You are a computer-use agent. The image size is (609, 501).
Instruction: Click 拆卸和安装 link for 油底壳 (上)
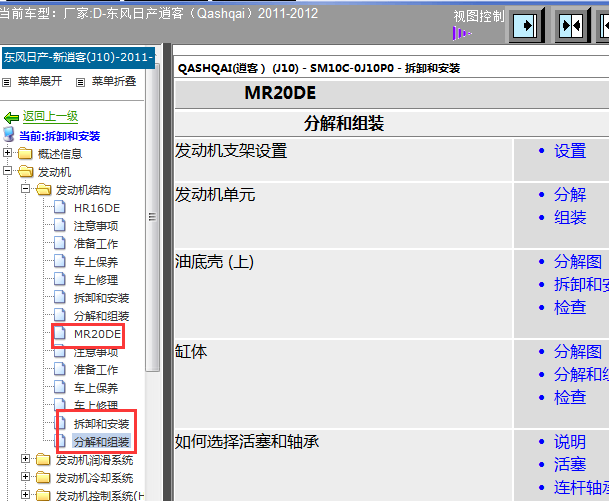pos(581,284)
